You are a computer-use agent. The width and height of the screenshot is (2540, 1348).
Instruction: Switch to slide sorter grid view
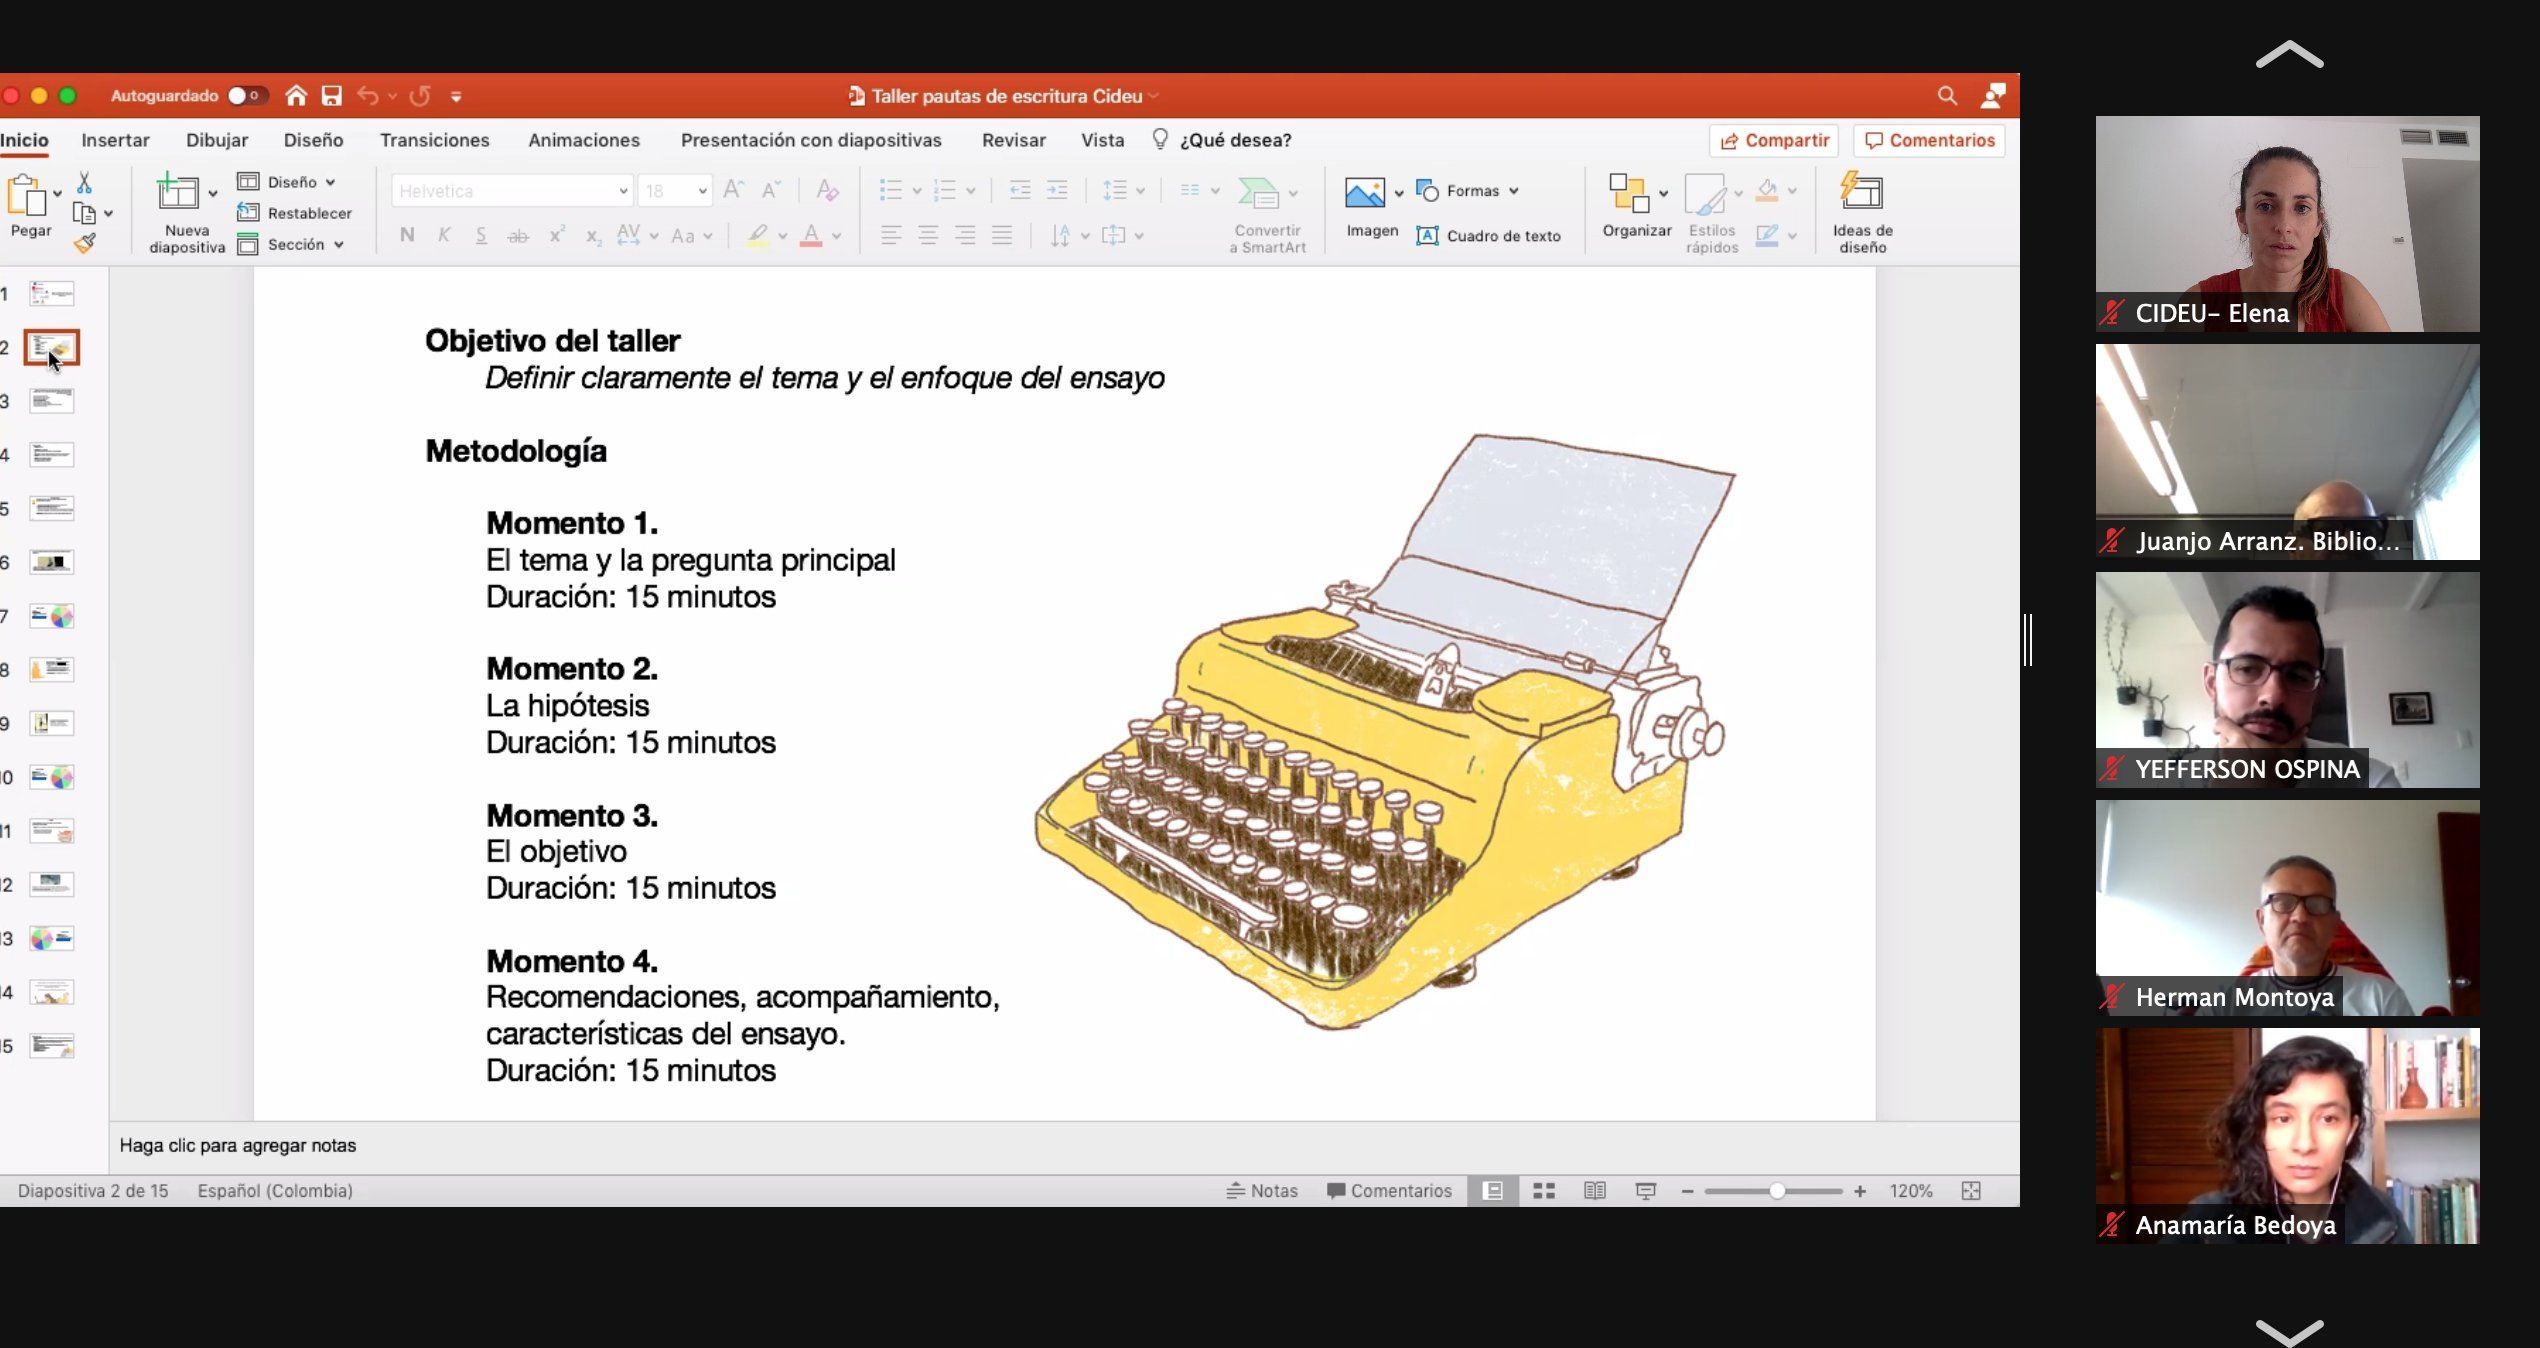point(1544,1191)
